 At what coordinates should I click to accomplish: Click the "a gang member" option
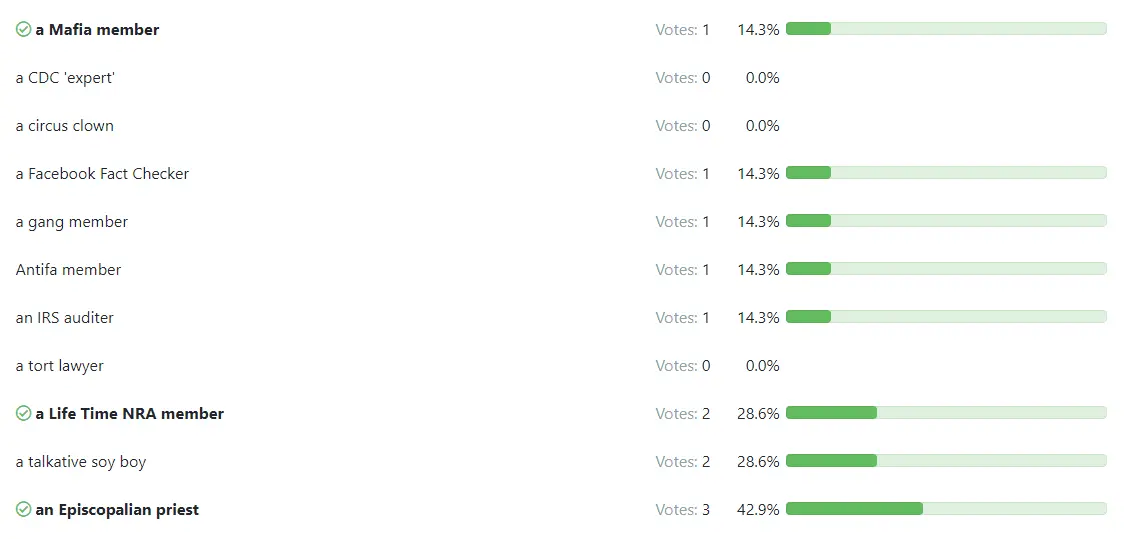(x=72, y=222)
